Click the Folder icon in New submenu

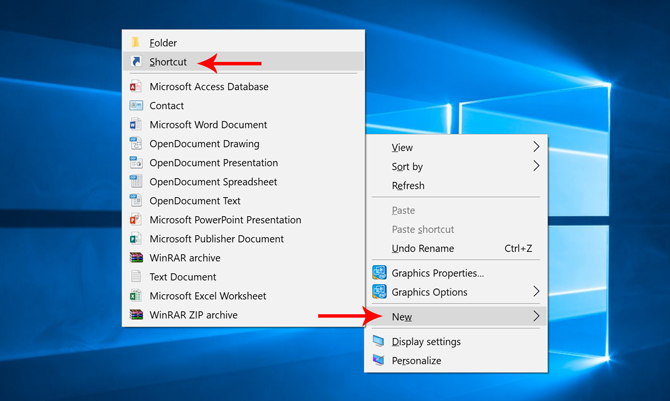click(136, 43)
